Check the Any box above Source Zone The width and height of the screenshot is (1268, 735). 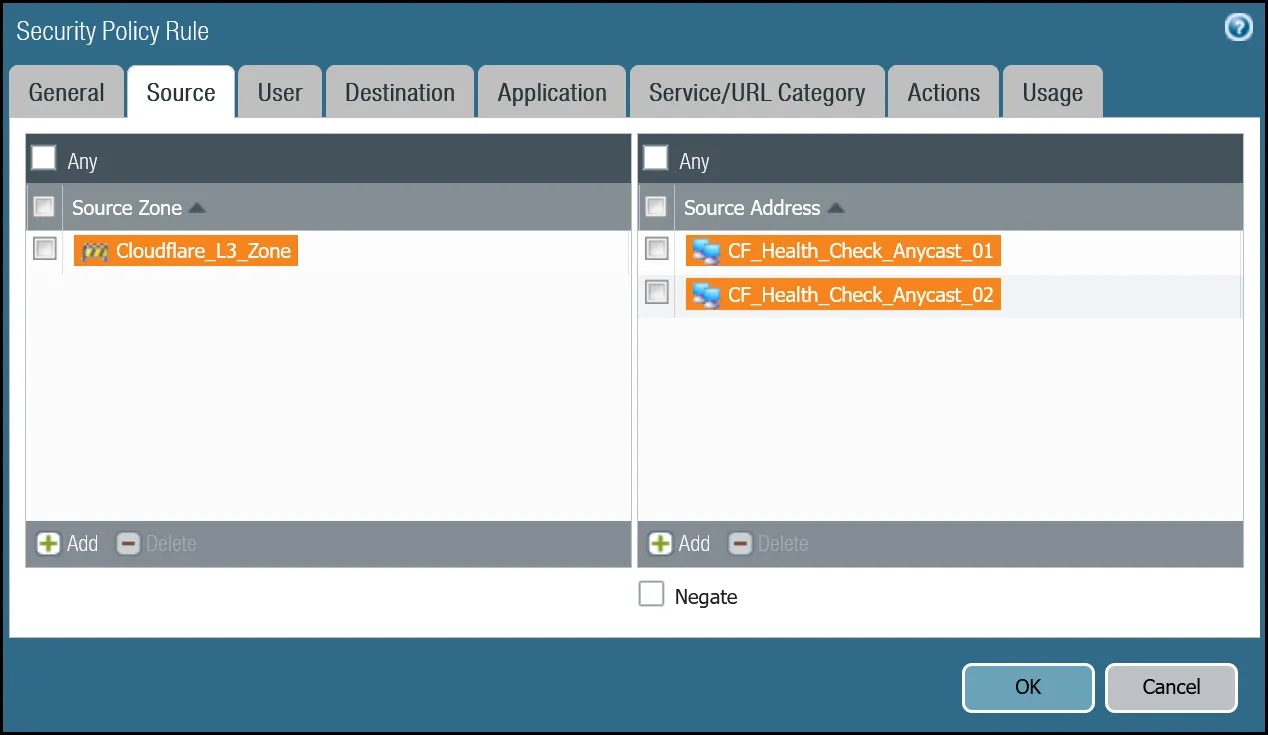pyautogui.click(x=44, y=159)
